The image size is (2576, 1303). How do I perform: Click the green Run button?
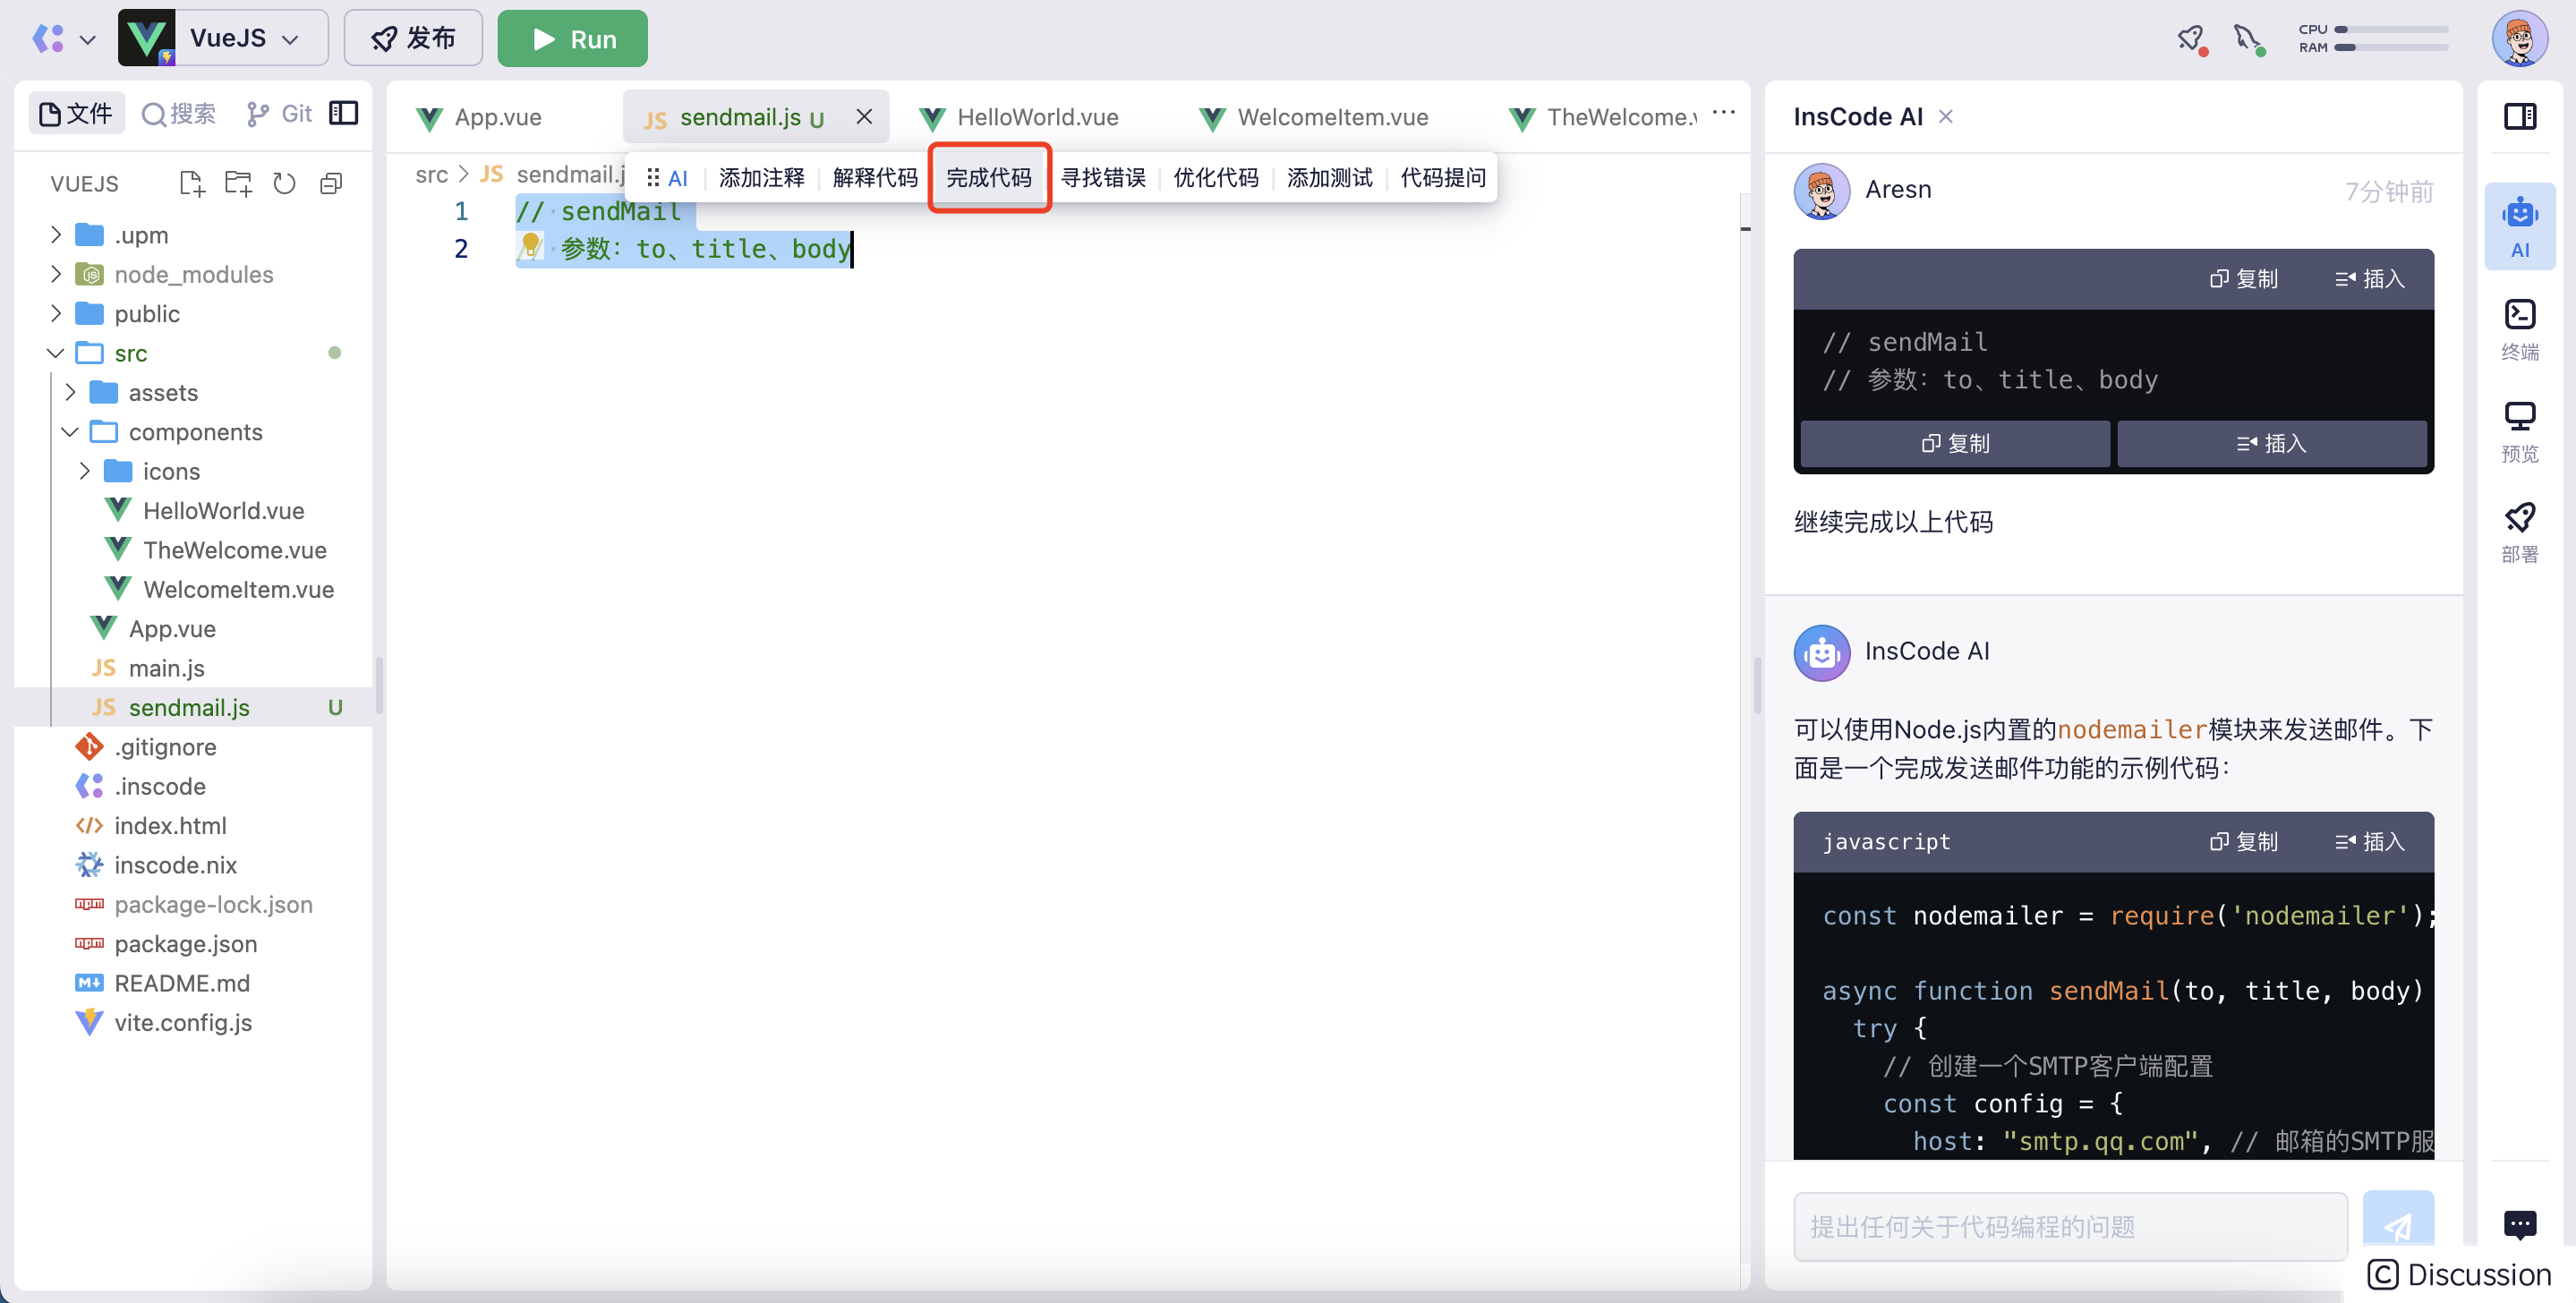click(x=572, y=38)
